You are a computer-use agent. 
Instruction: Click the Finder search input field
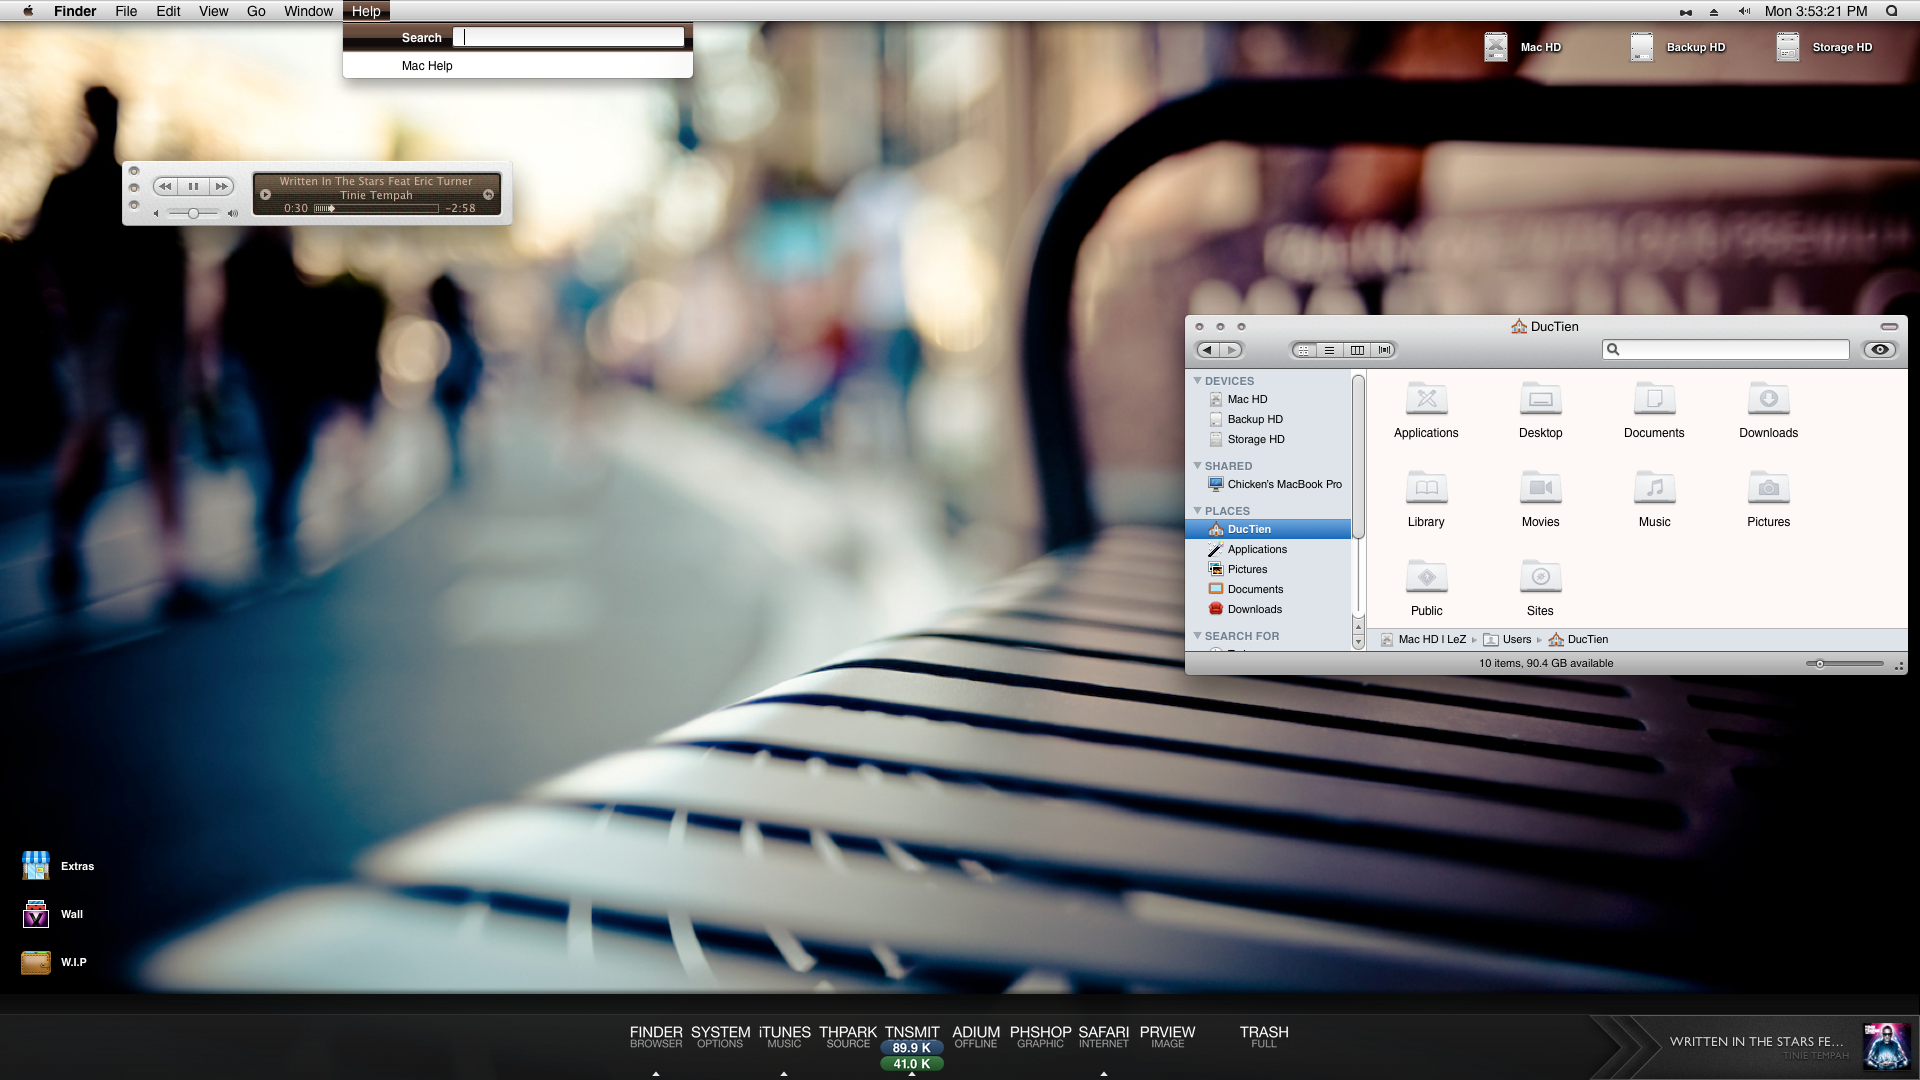[x=1726, y=349]
